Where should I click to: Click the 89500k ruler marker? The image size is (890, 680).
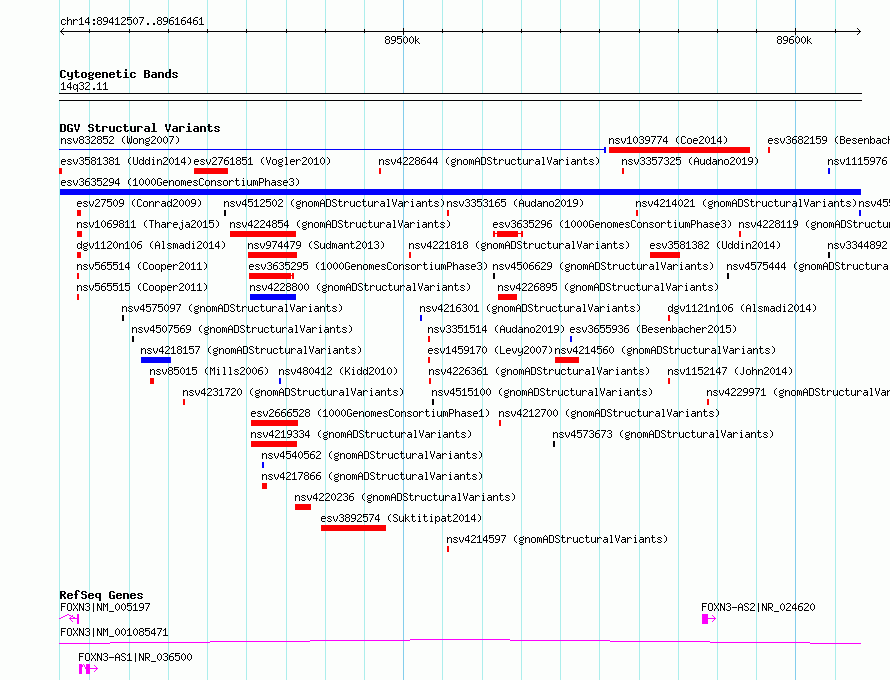(x=402, y=40)
